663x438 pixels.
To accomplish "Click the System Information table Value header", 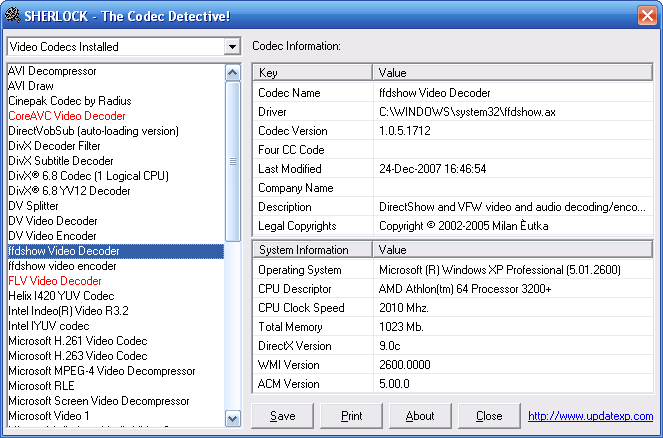I will (512, 250).
